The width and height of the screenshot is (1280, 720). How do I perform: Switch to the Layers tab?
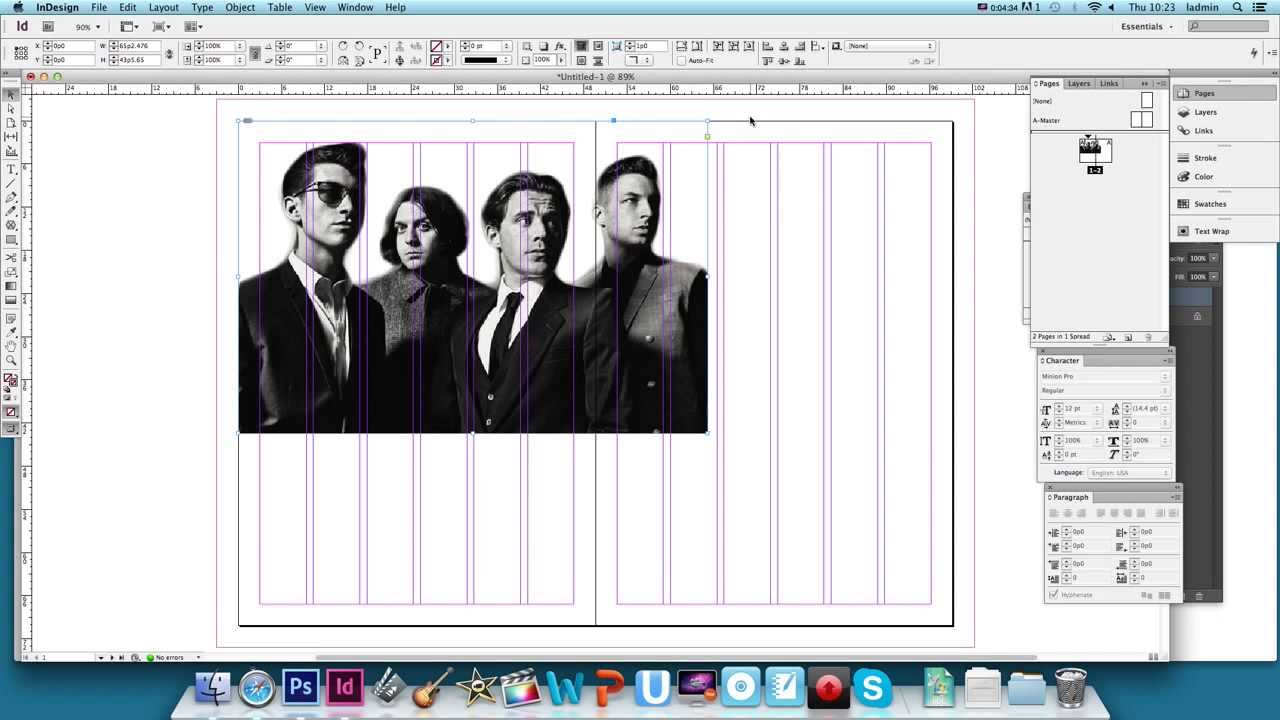1079,84
